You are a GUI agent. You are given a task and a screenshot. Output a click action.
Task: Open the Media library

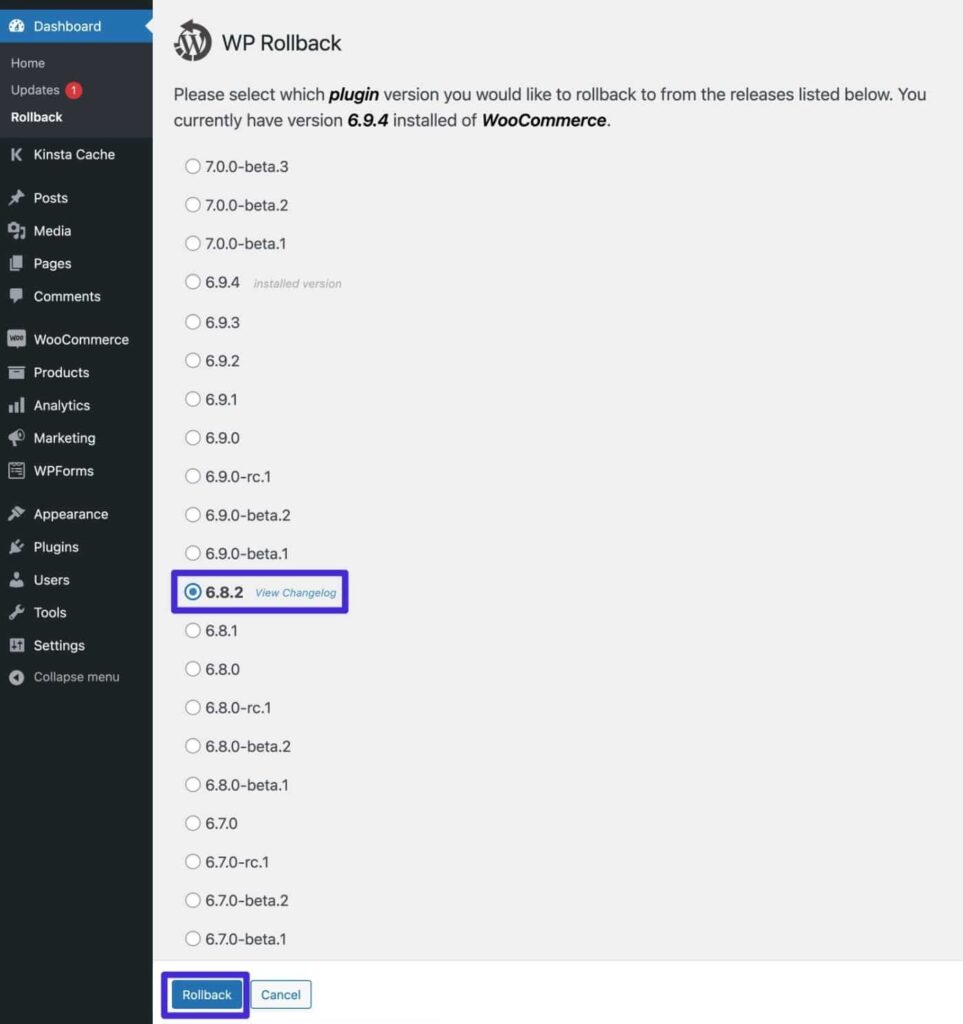click(x=52, y=230)
